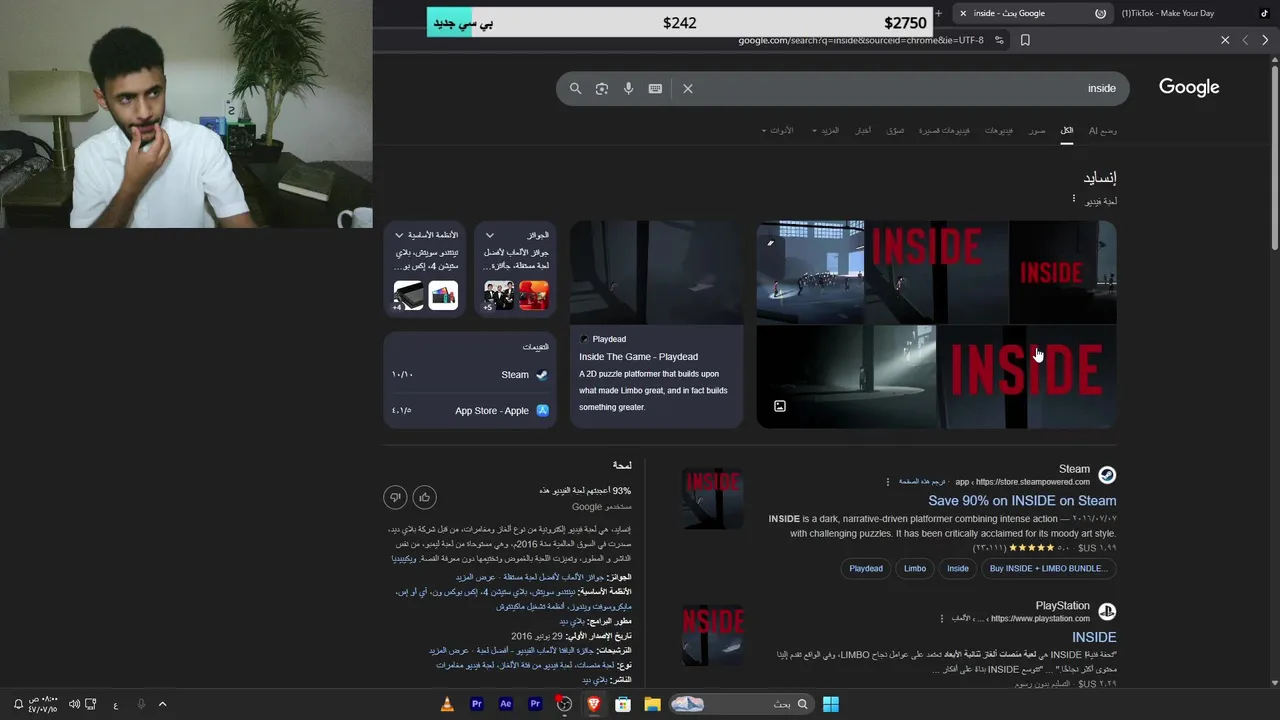Open Brave browser icon on the taskbar

(594, 704)
